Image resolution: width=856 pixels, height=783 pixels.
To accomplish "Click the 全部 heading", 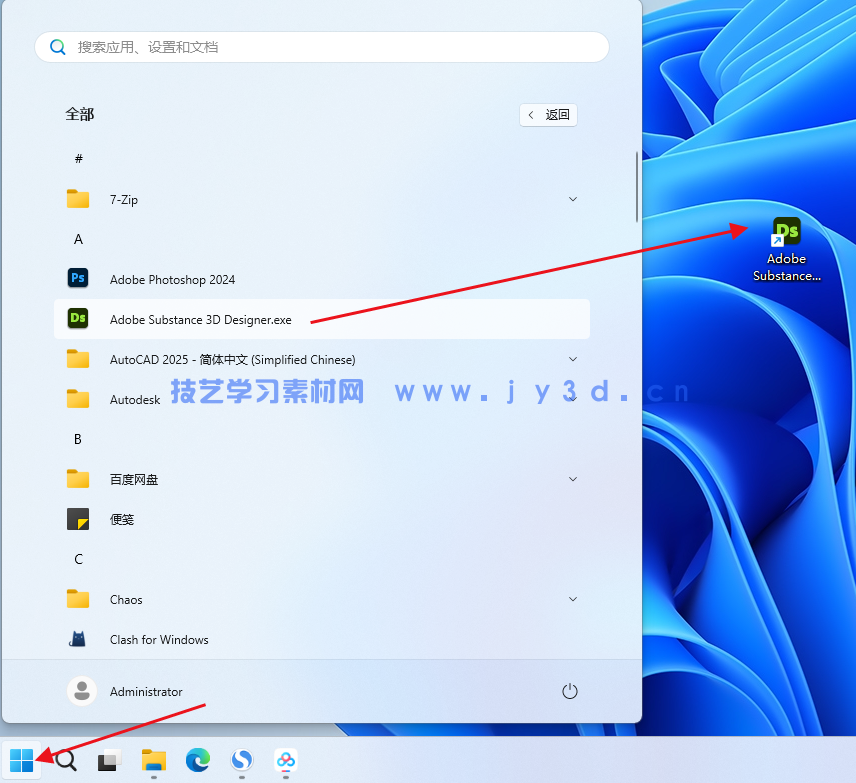I will pos(80,114).
